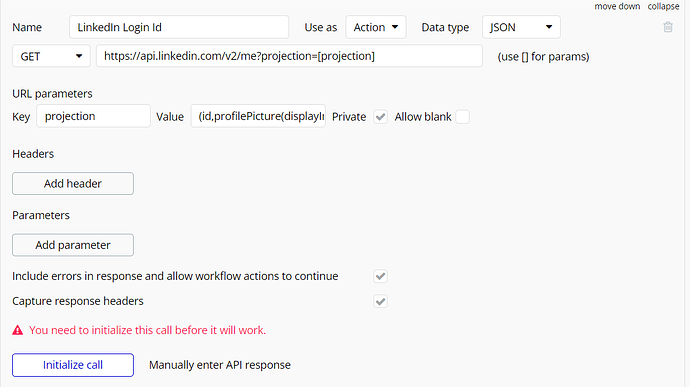Click the Key field containing projection

pos(93,116)
